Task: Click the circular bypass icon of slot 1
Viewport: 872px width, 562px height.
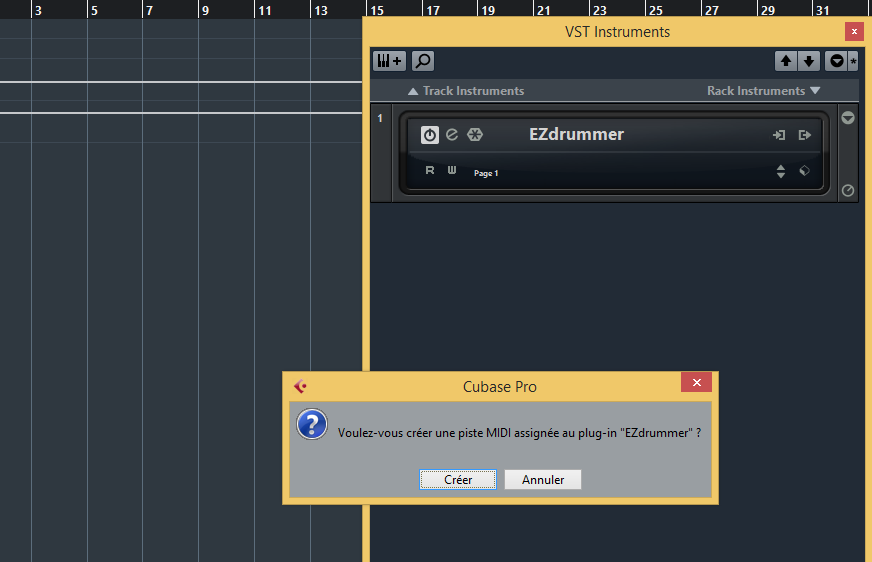Action: pos(848,191)
